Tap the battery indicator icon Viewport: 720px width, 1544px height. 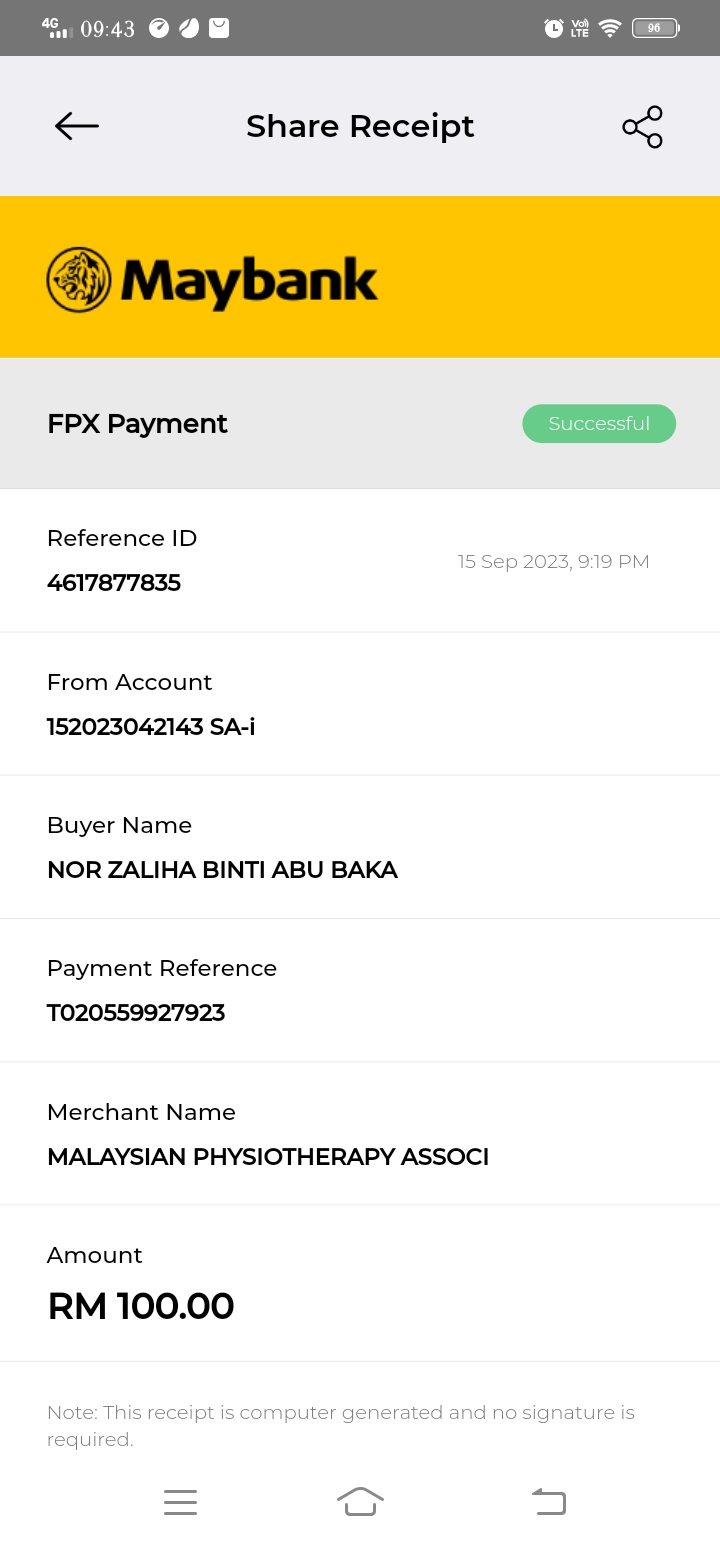[x=655, y=29]
